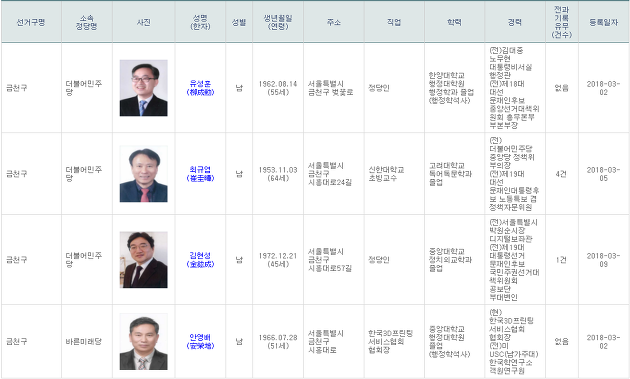Click registration date 2018-03-09
The image size is (630, 379).
(x=603, y=260)
